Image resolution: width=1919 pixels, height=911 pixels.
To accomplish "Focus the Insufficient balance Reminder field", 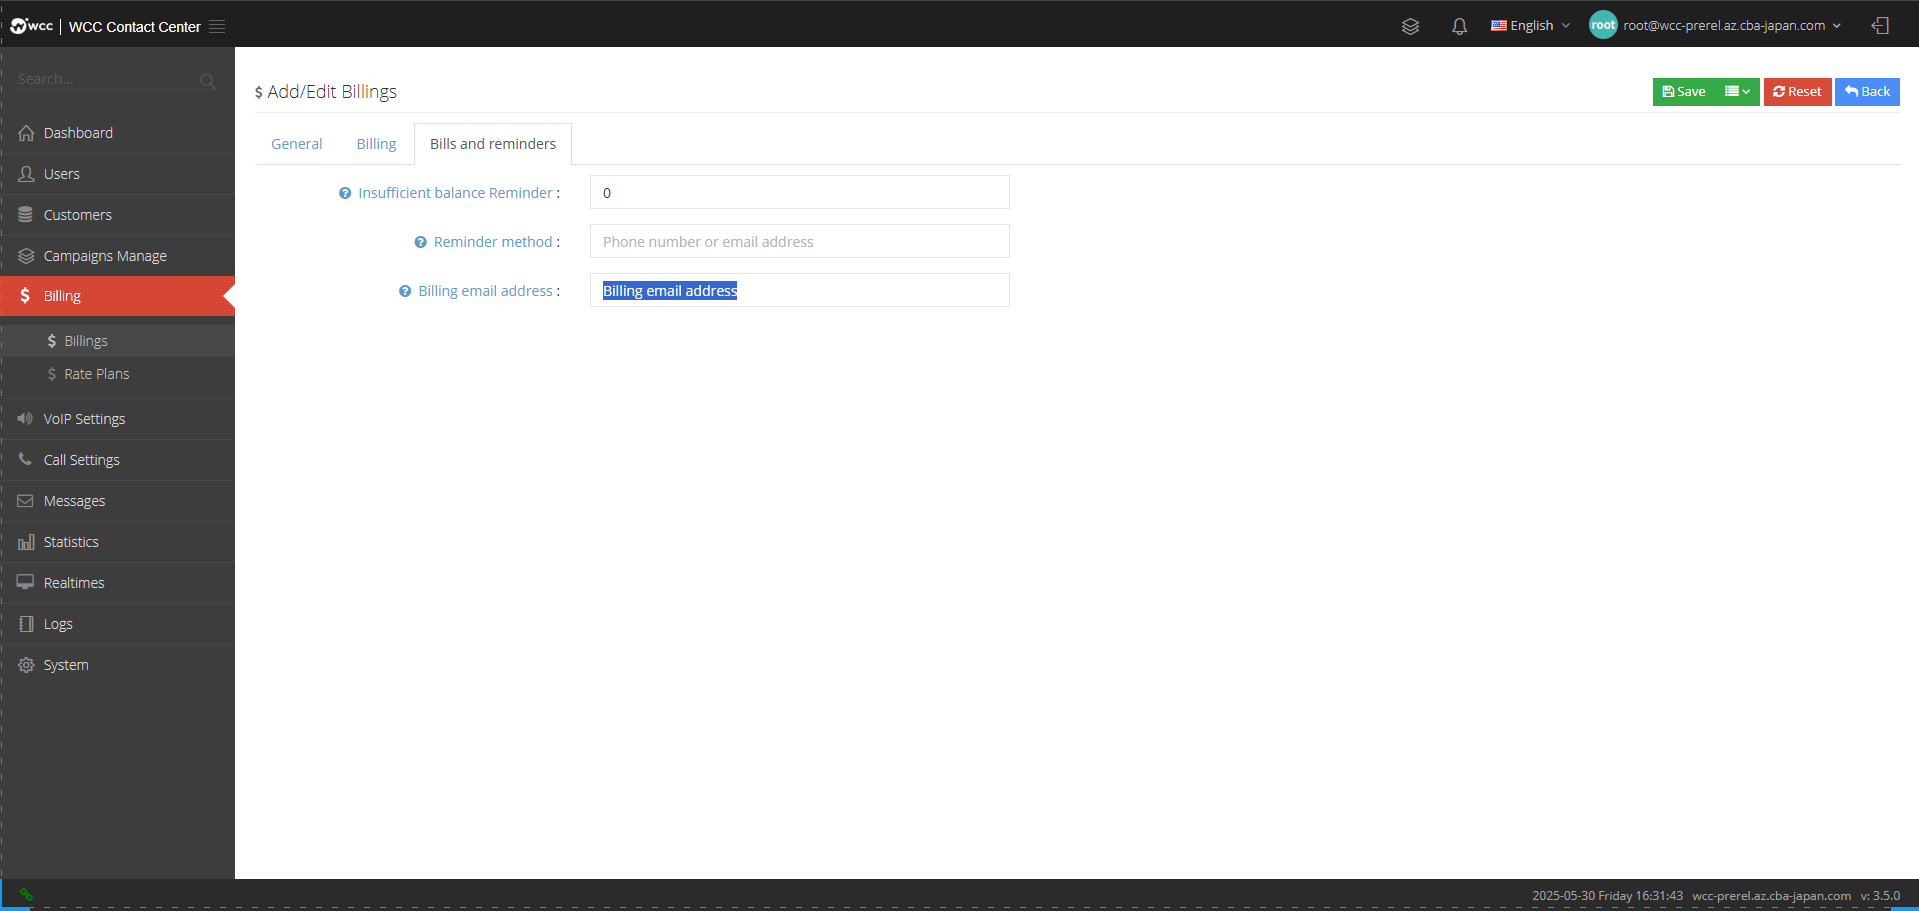I will (800, 192).
